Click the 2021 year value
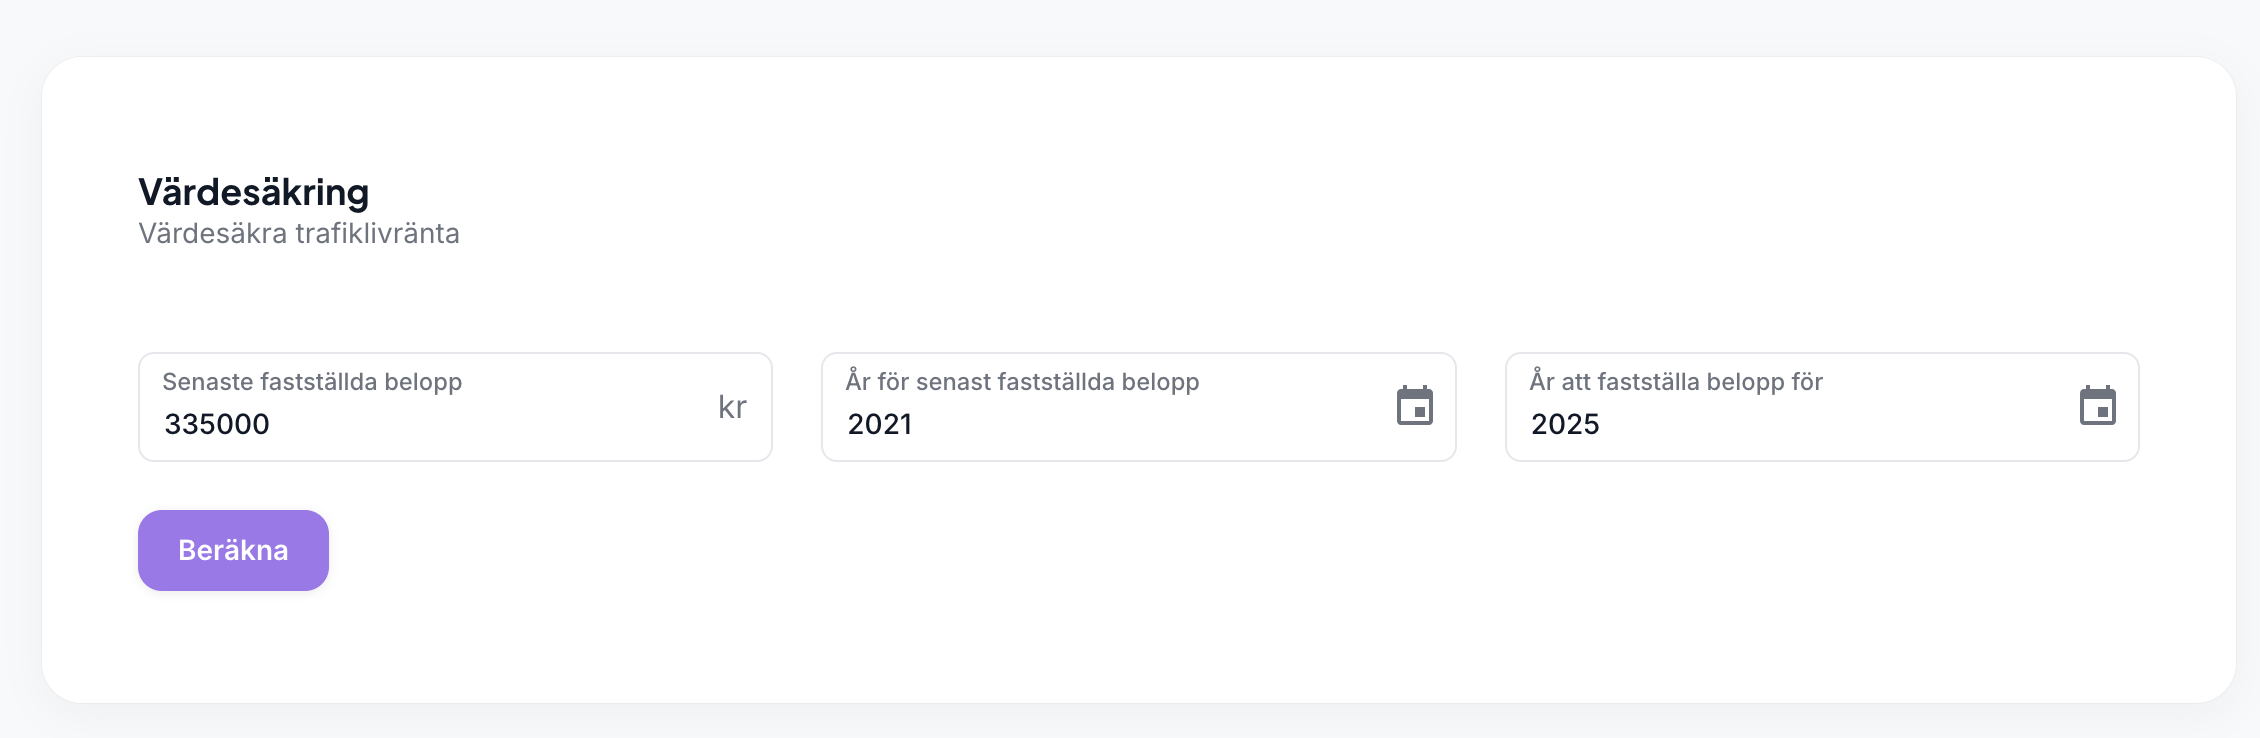The height and width of the screenshot is (738, 2260). click(x=880, y=424)
